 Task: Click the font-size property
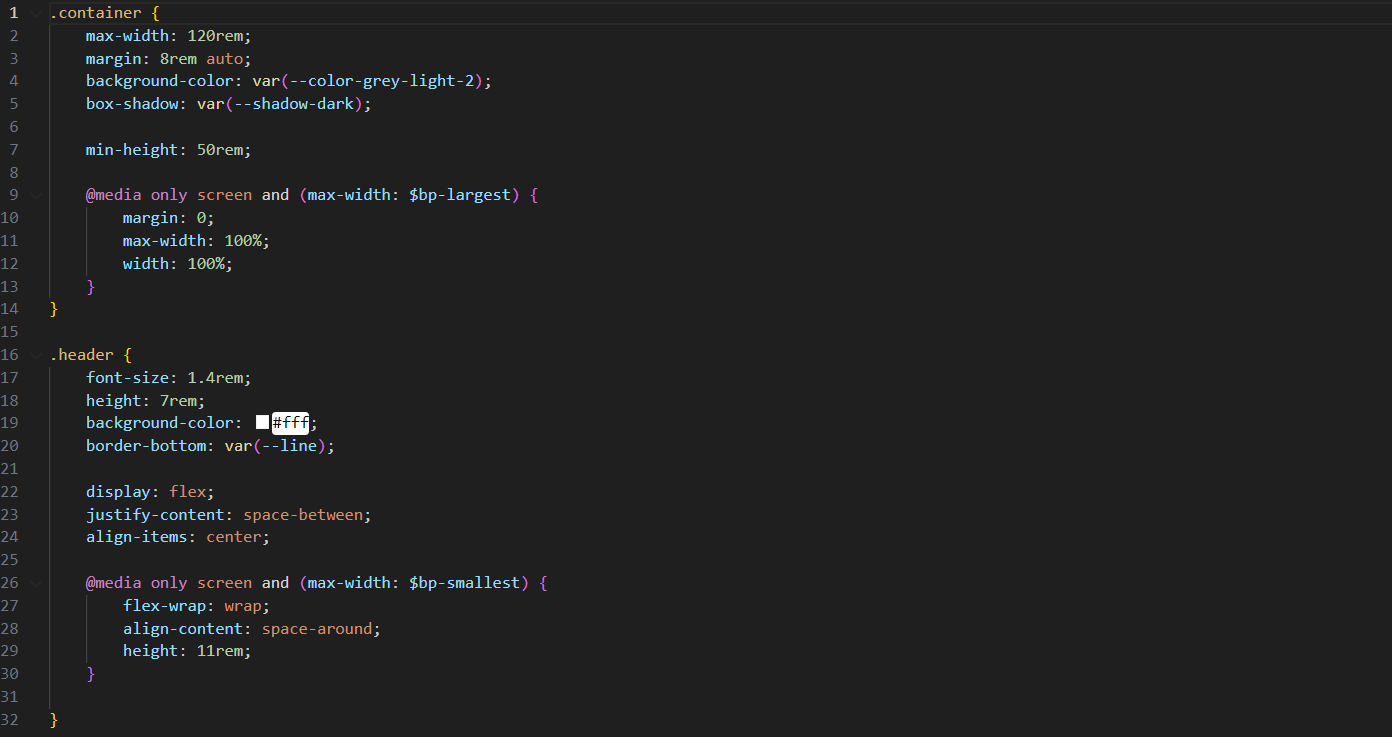point(127,378)
